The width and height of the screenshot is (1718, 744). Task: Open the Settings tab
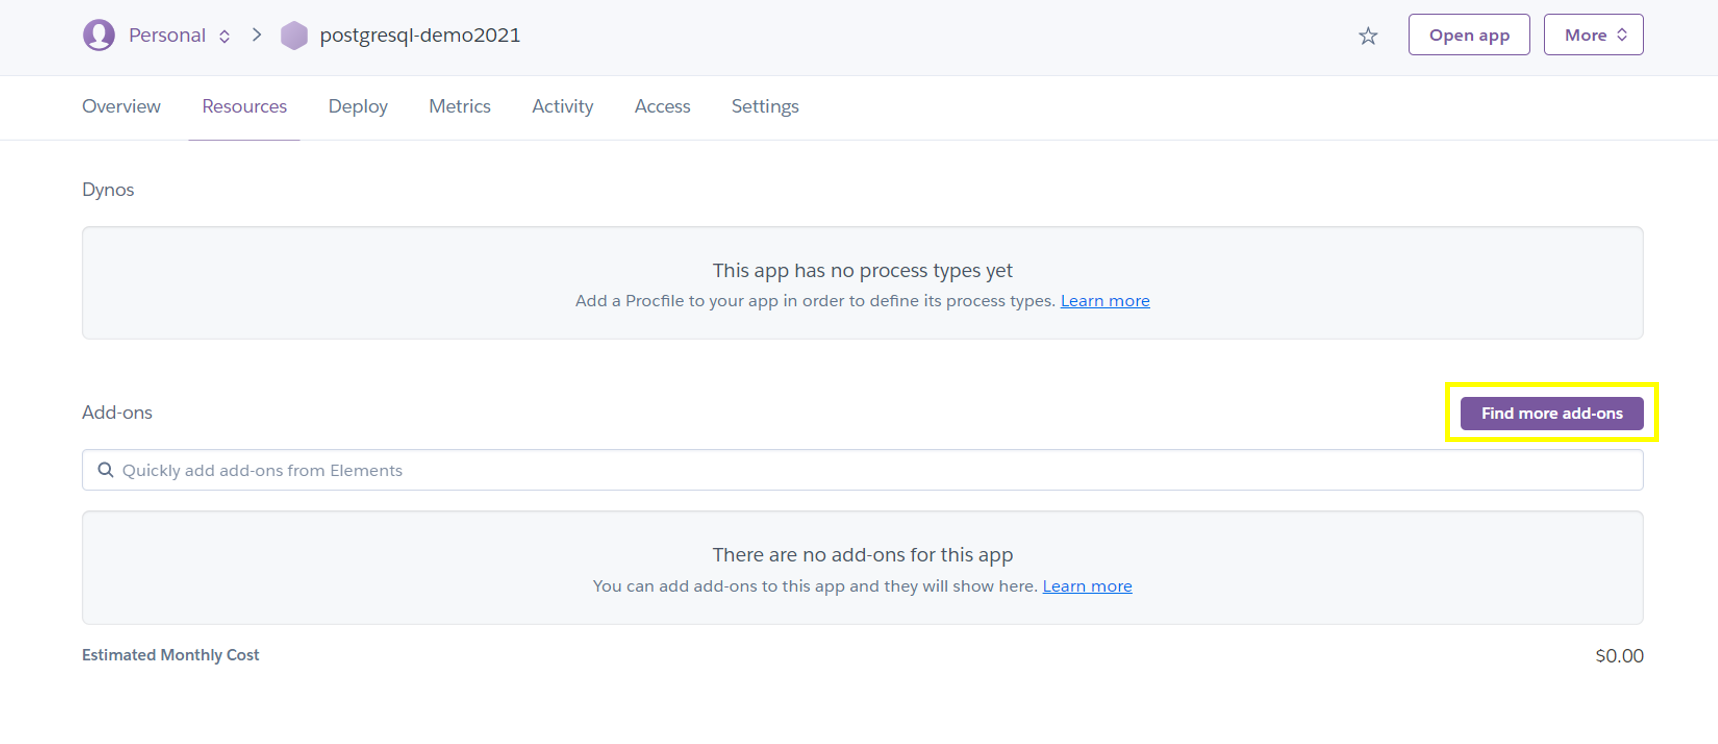coord(765,106)
